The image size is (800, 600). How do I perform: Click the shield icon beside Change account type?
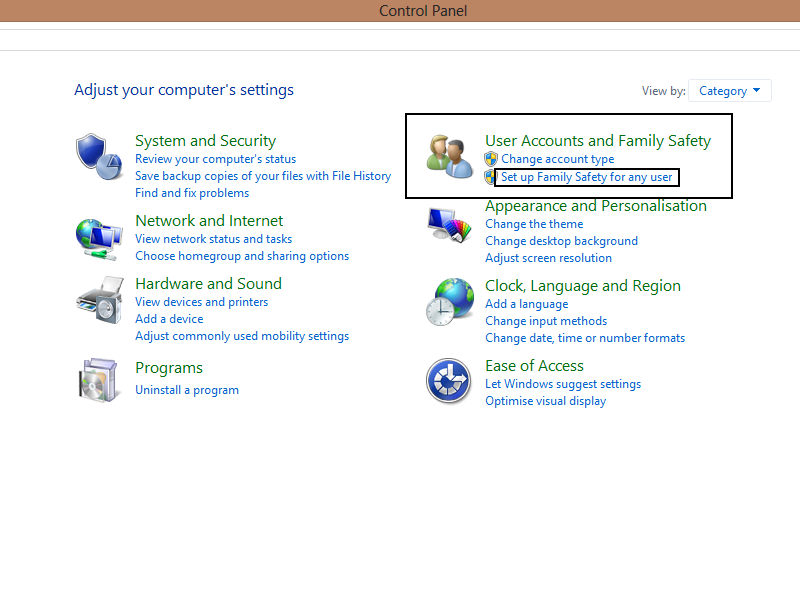point(491,159)
